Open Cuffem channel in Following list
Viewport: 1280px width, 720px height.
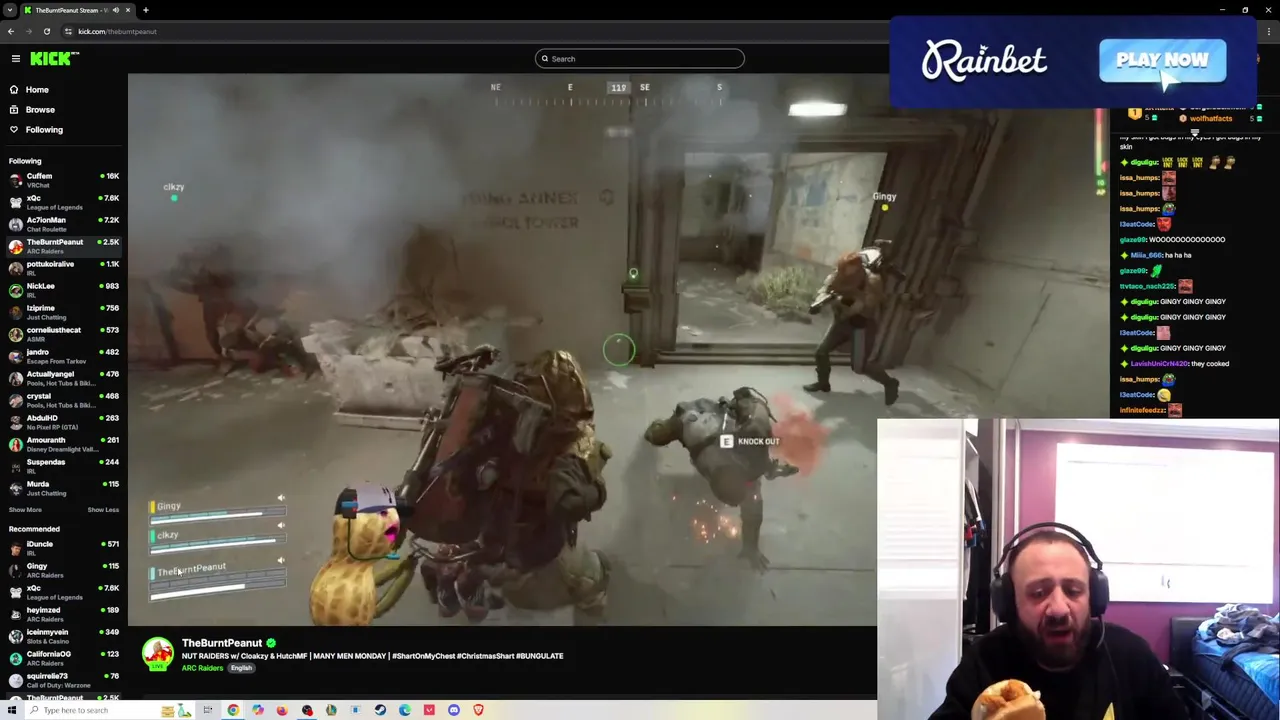[x=64, y=180]
